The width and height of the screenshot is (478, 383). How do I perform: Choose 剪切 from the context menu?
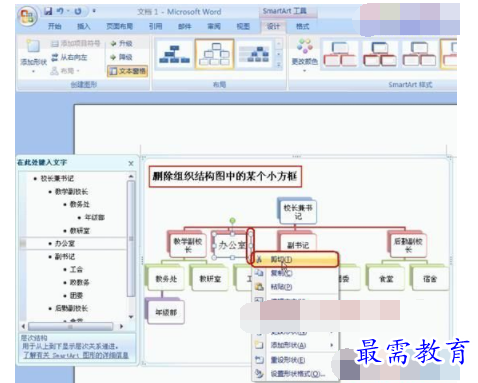(295, 259)
